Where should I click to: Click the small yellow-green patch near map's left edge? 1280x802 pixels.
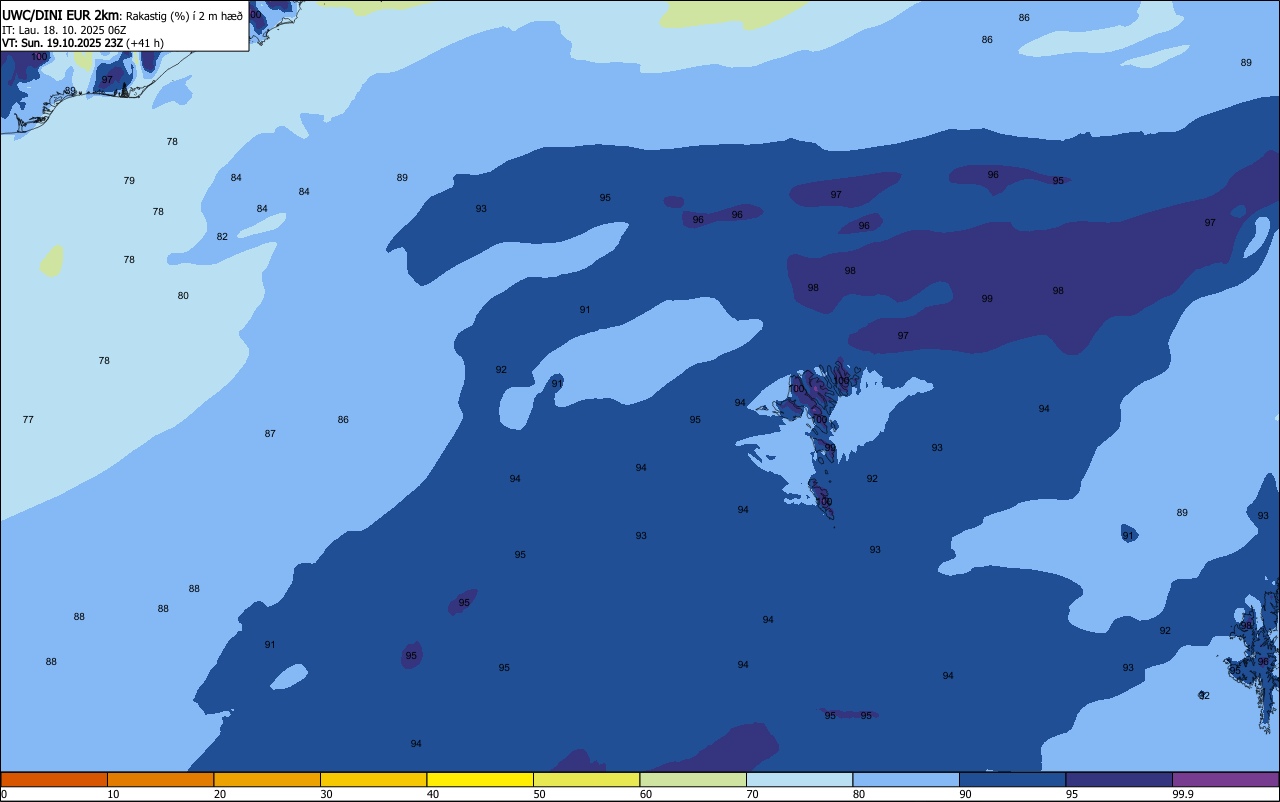51,261
